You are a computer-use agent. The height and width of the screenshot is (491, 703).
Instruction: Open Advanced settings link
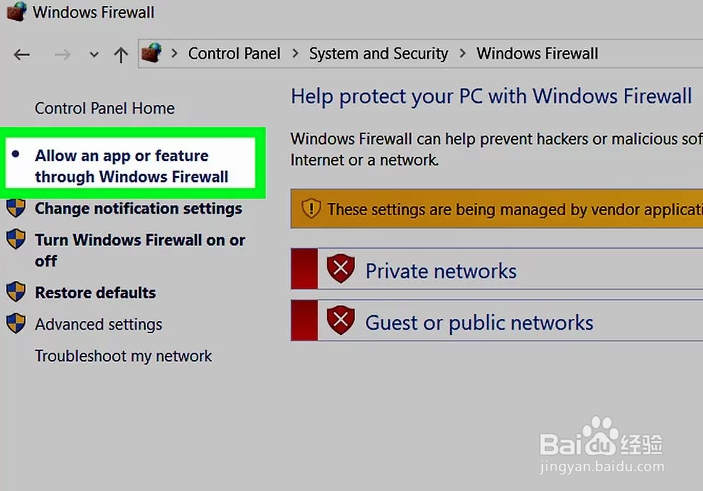98,324
